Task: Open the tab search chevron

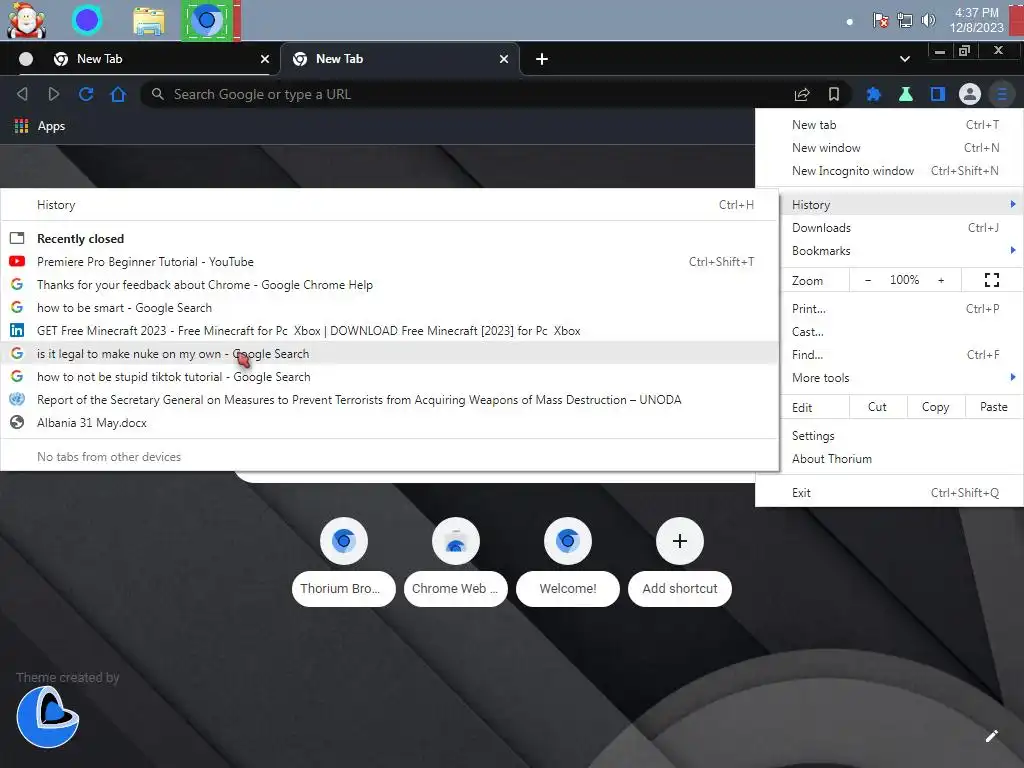Action: 904,59
